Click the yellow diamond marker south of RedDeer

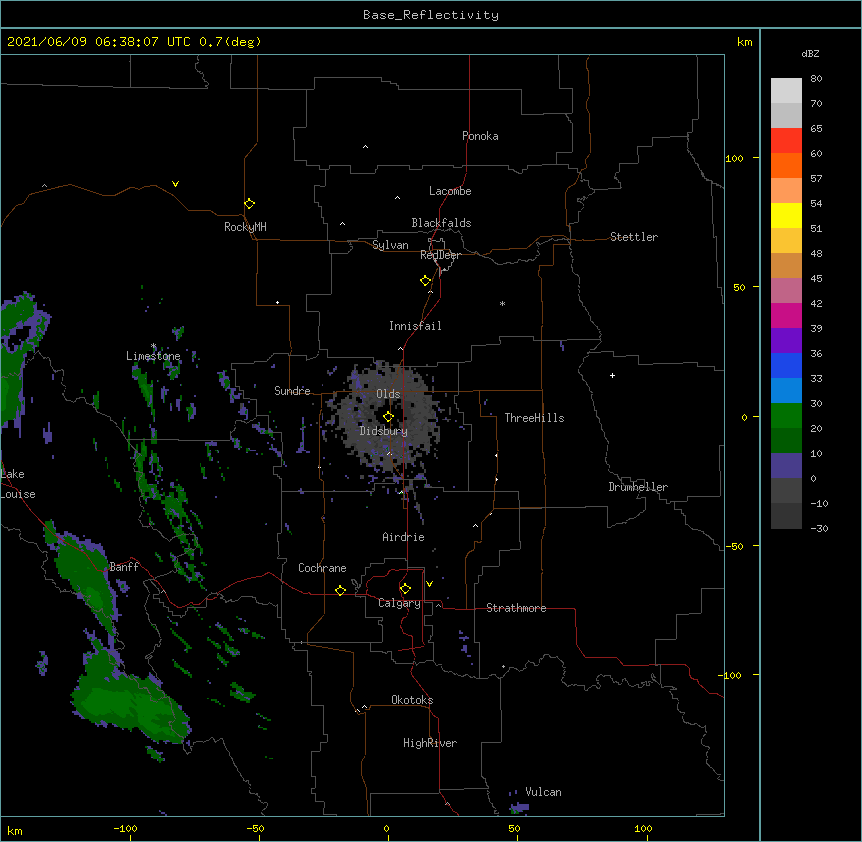click(x=425, y=280)
